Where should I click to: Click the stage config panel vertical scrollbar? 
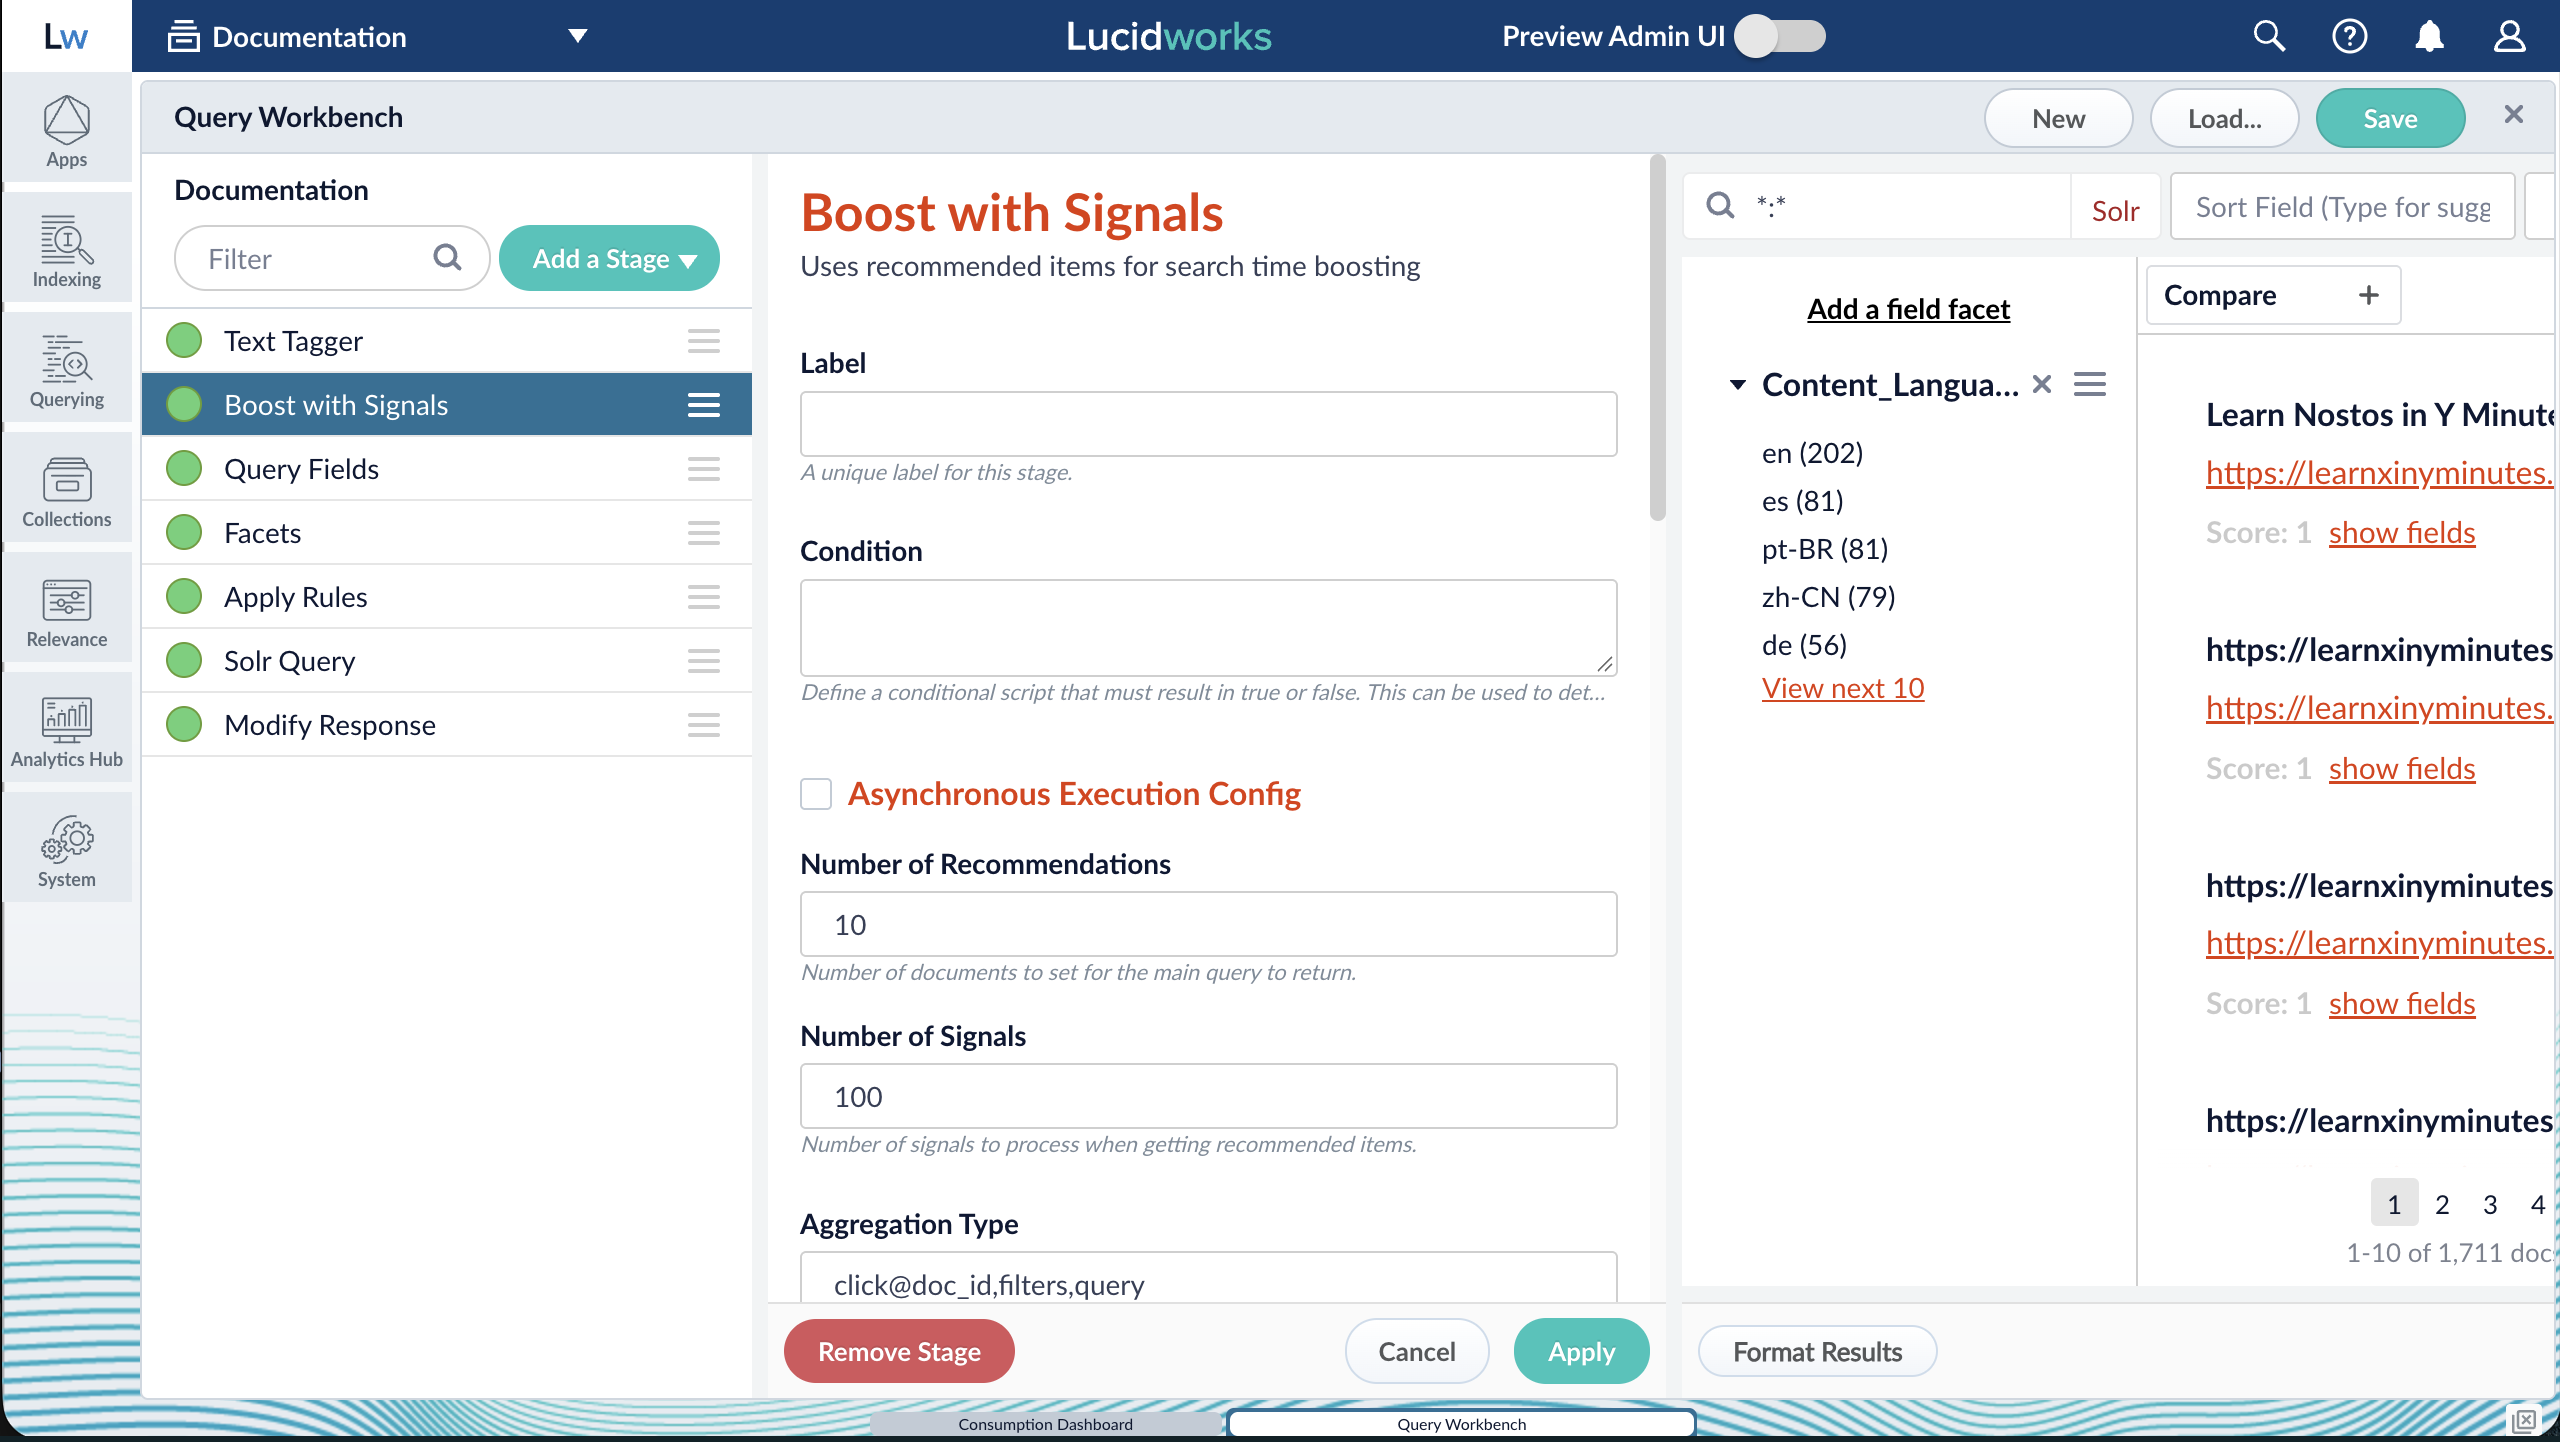1658,340
